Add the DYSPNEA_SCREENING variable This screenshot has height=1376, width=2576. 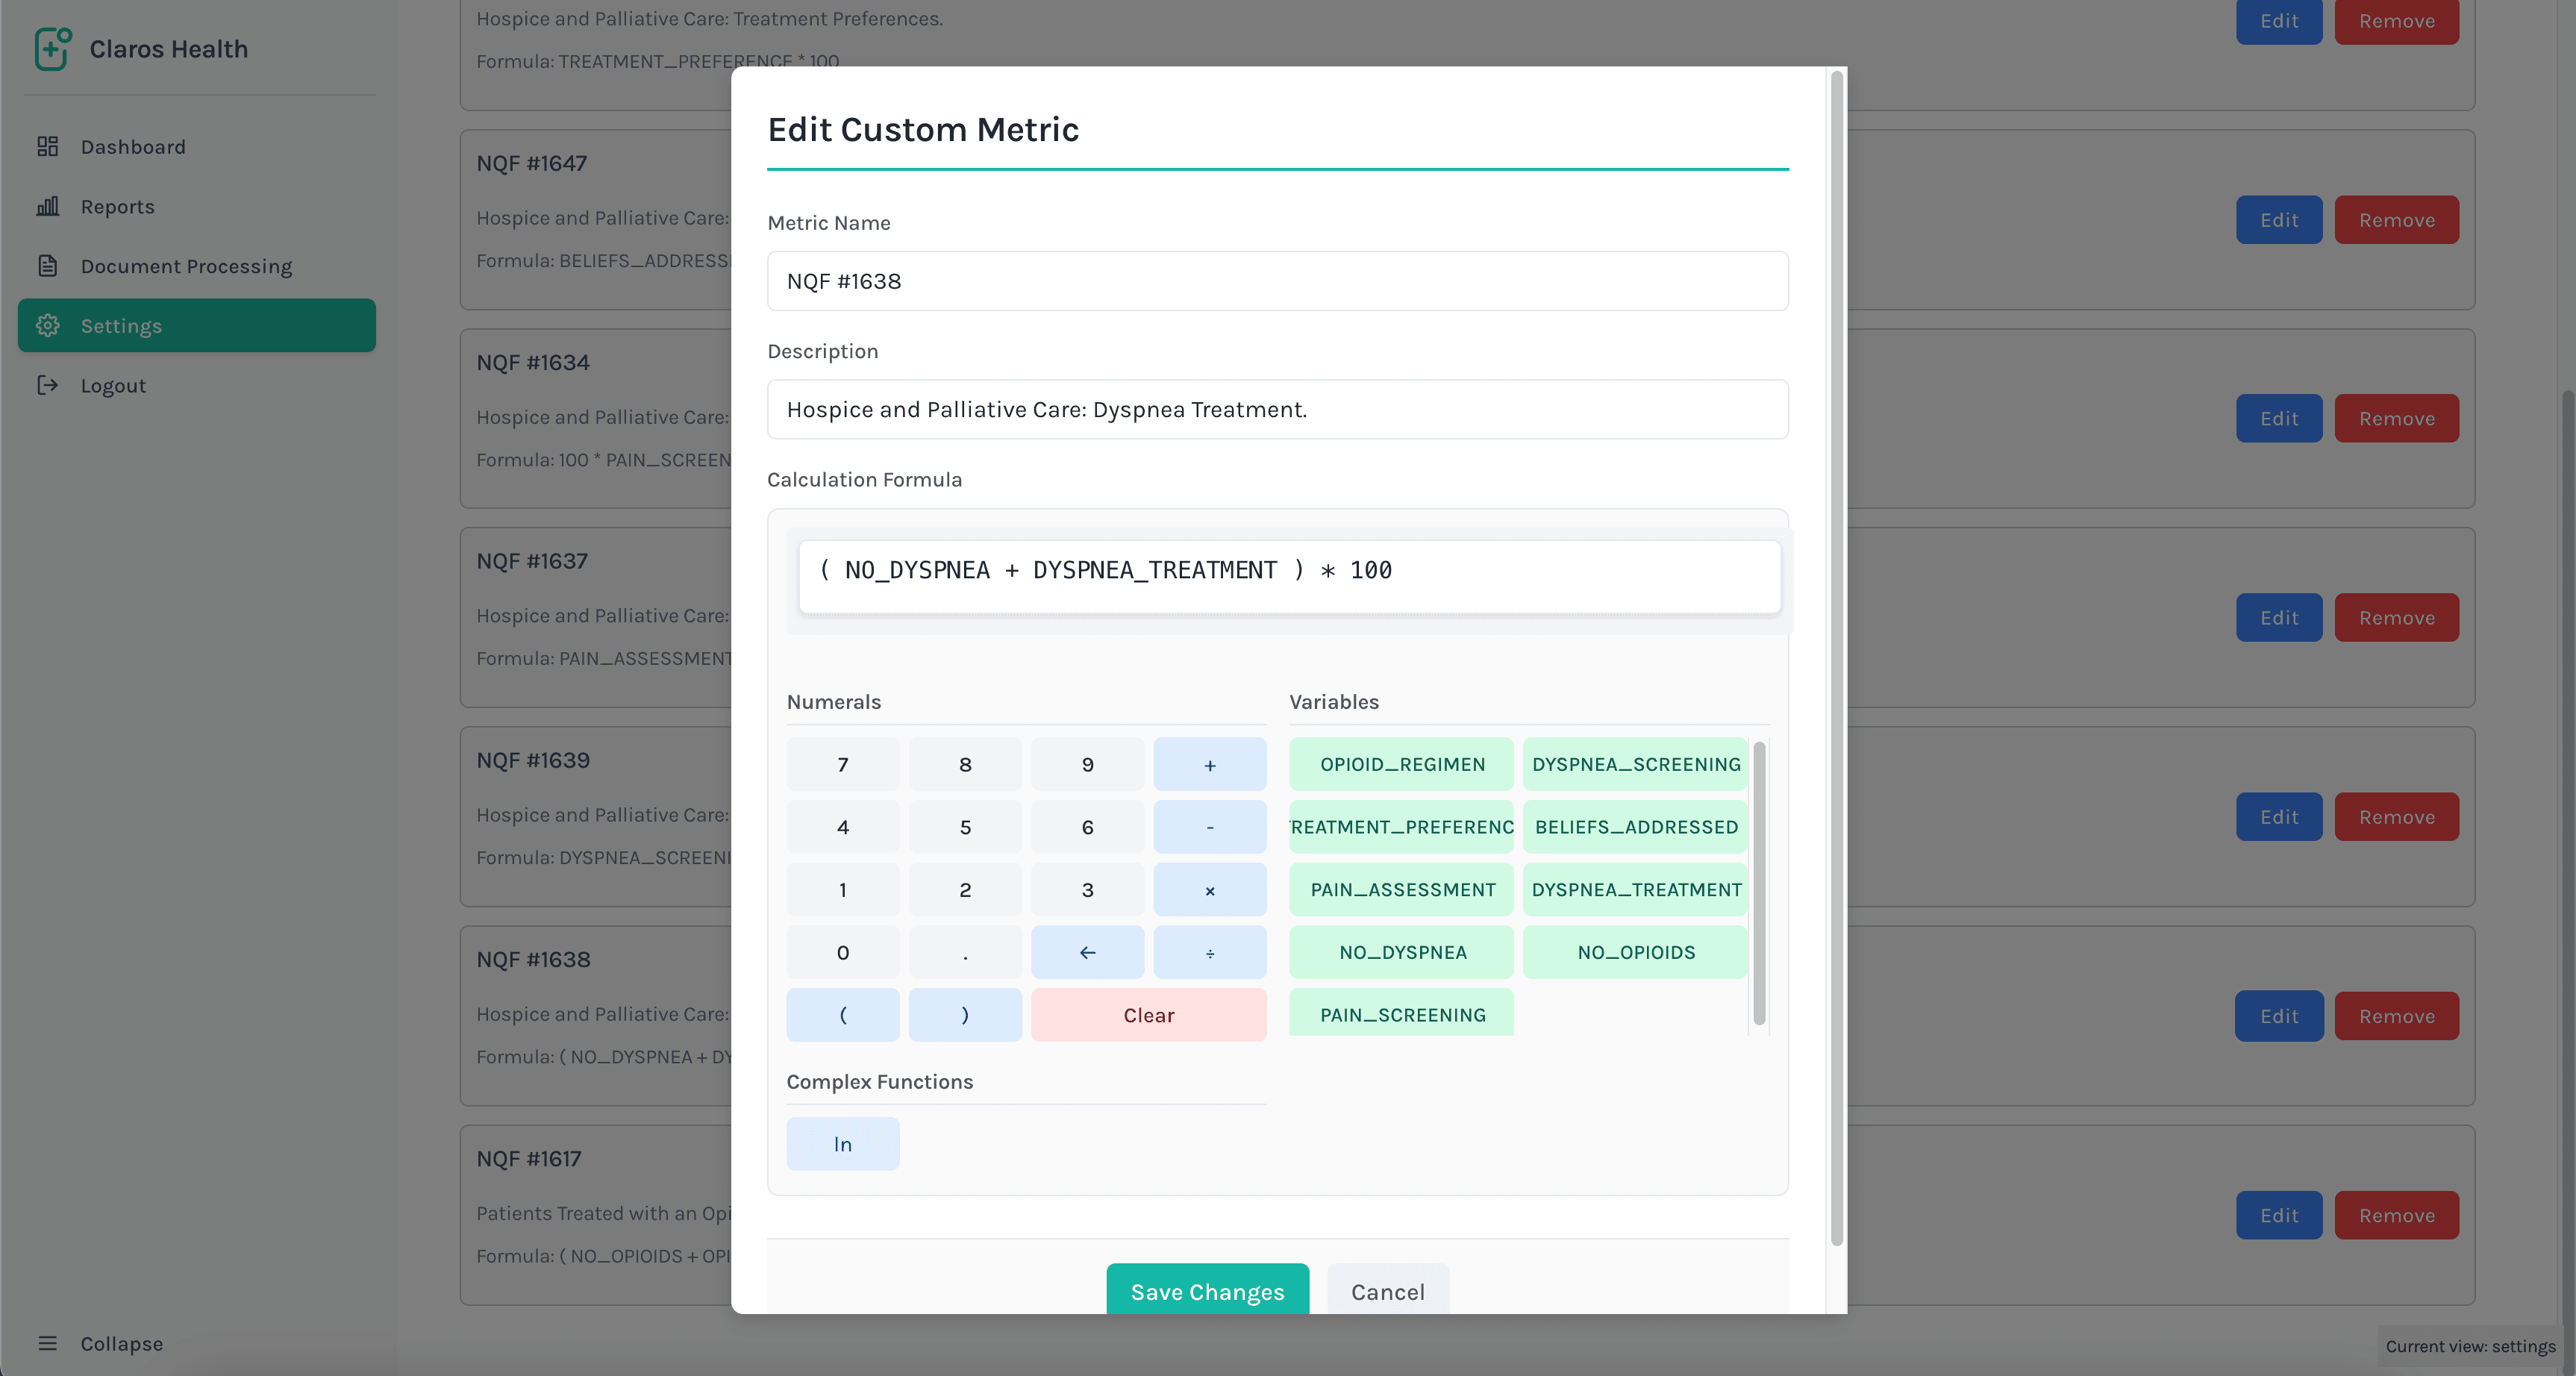click(x=1636, y=764)
